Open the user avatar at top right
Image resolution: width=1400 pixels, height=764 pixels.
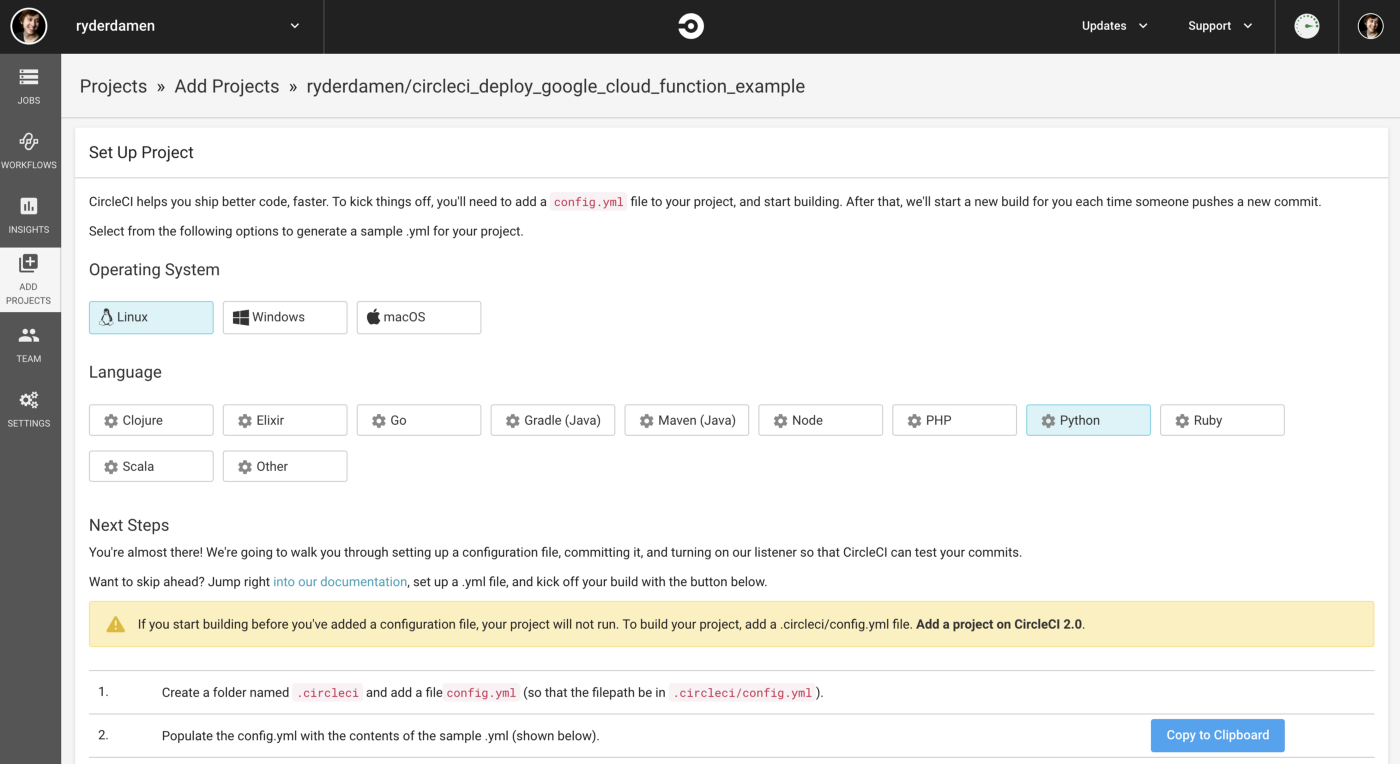pos(1370,26)
